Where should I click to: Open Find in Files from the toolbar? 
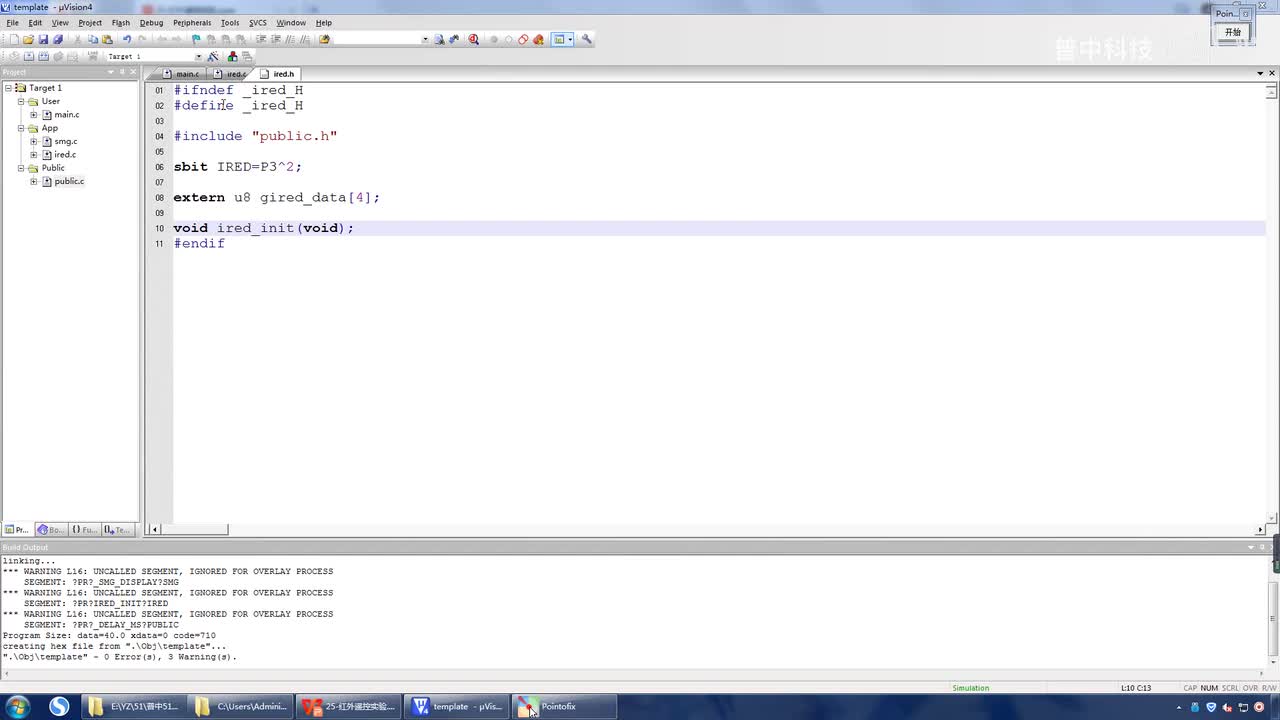pos(324,40)
